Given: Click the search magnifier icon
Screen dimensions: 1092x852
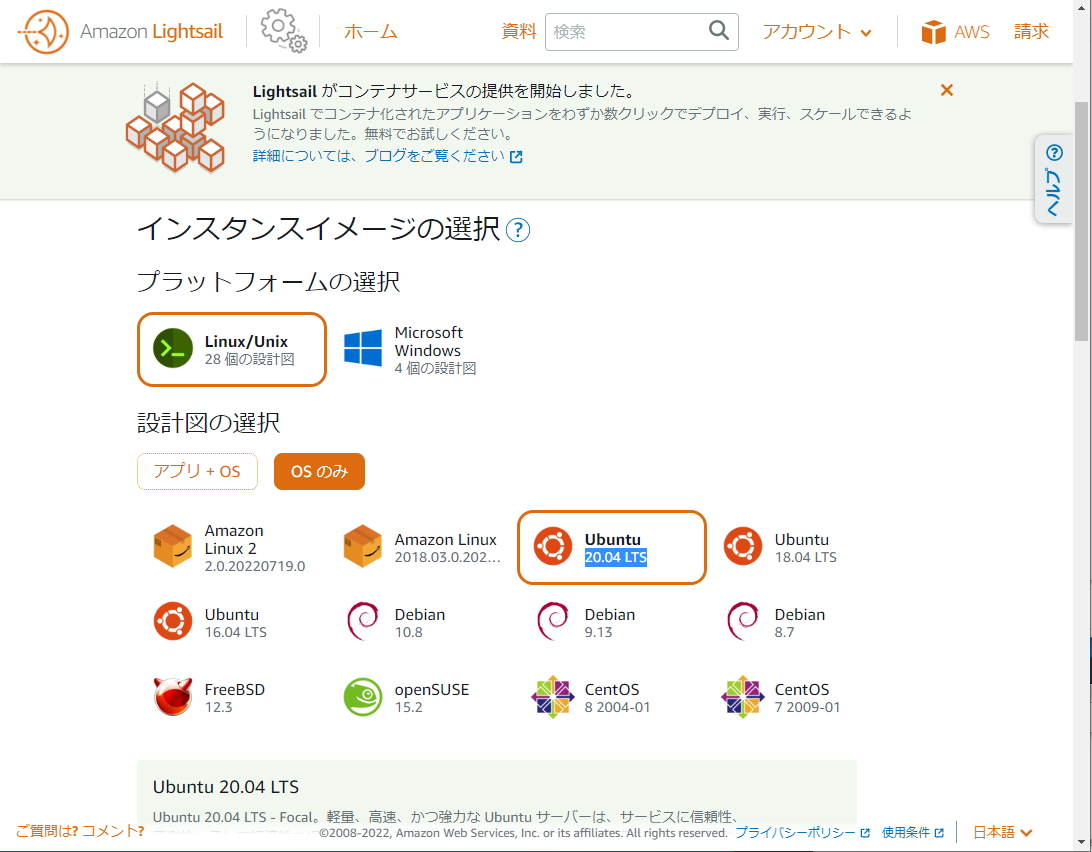Looking at the screenshot, I should click(x=719, y=31).
